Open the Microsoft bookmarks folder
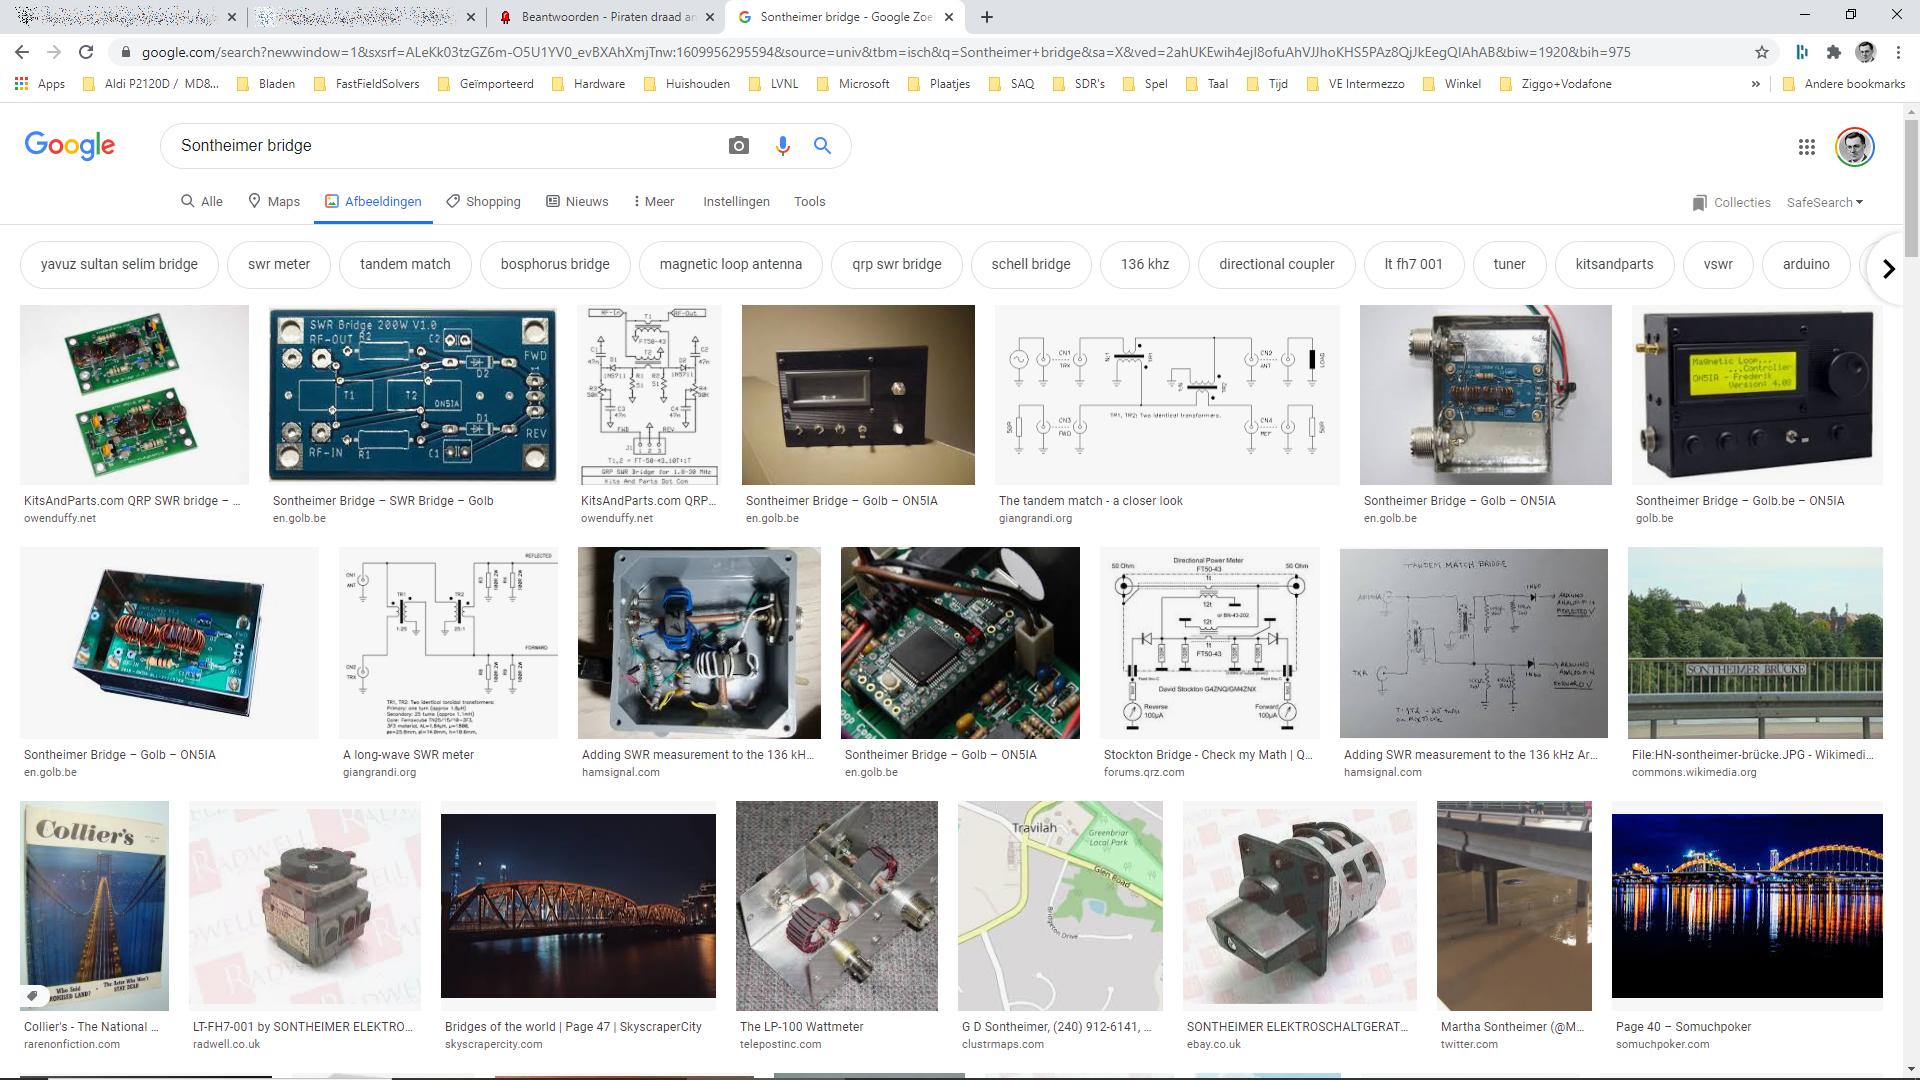Screen dimensions: 1920x1080 (x=854, y=84)
